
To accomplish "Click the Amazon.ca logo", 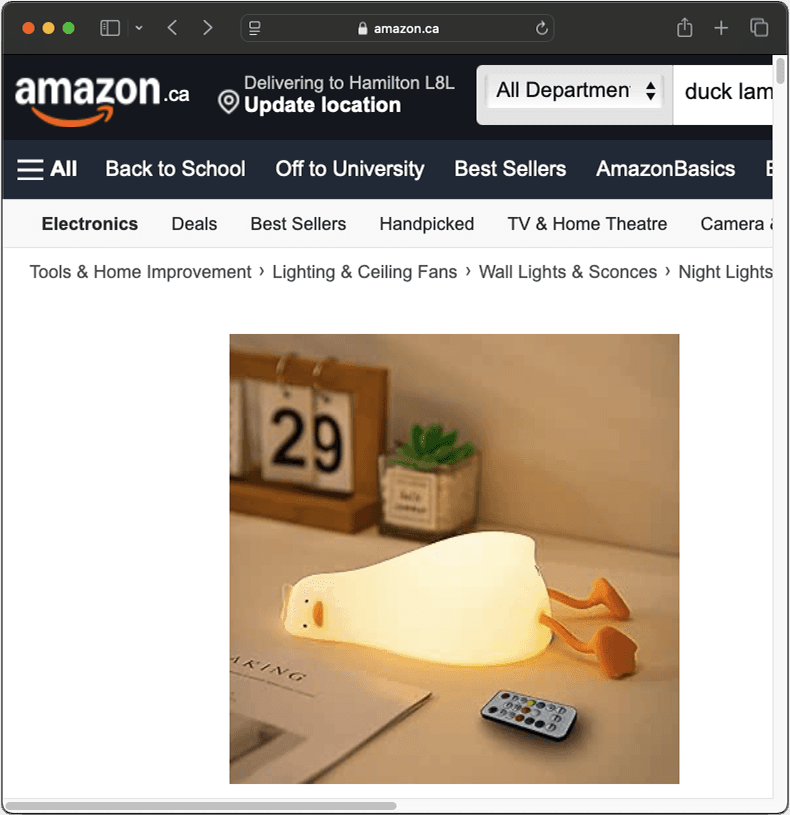I will (x=102, y=99).
